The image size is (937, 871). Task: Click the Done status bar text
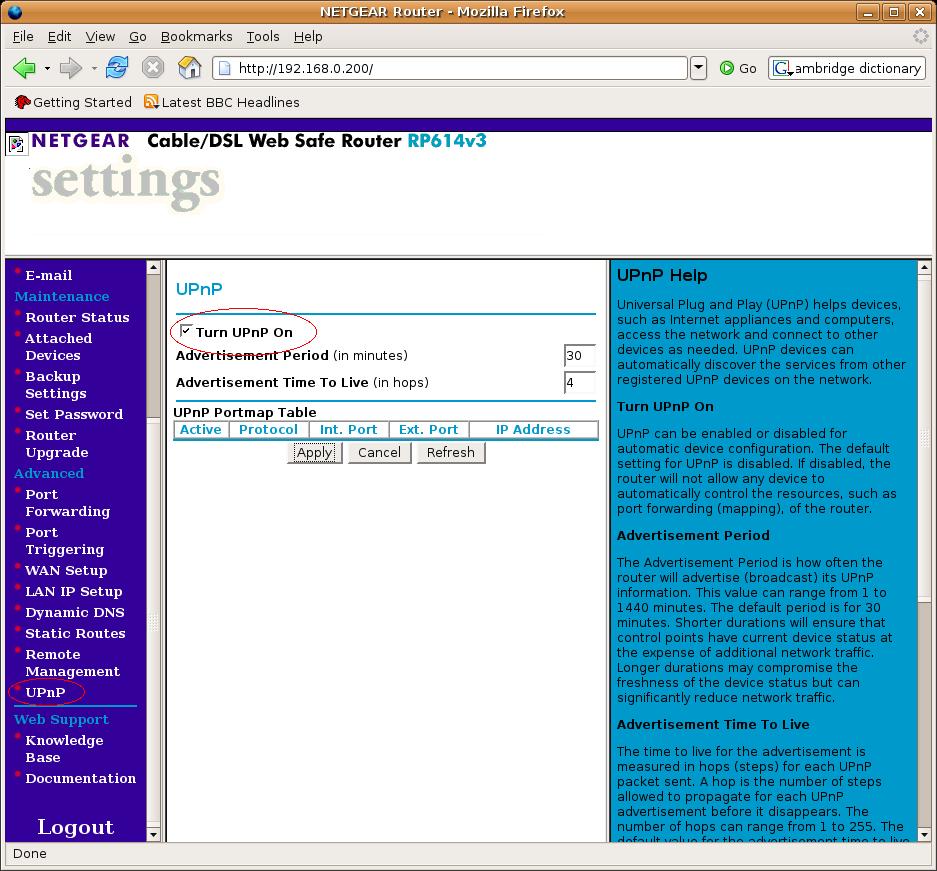[30, 854]
